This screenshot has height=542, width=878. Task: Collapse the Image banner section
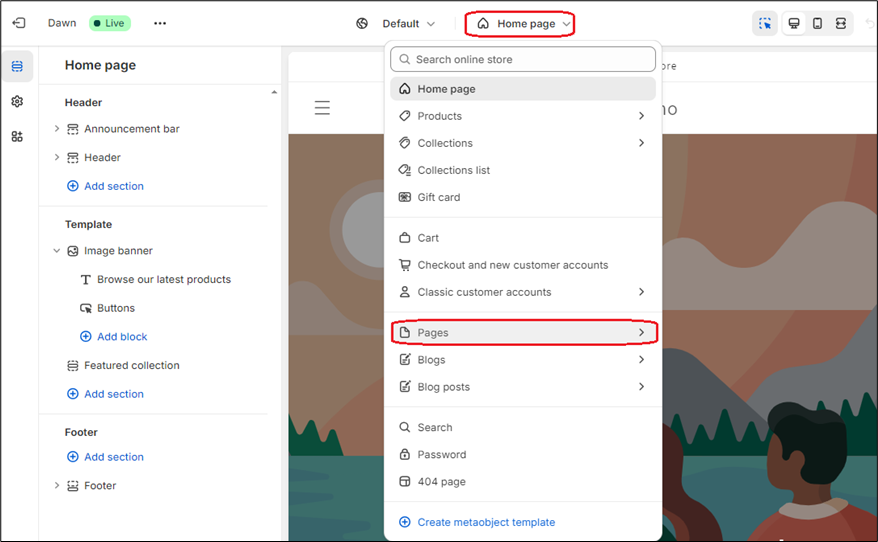tap(57, 251)
